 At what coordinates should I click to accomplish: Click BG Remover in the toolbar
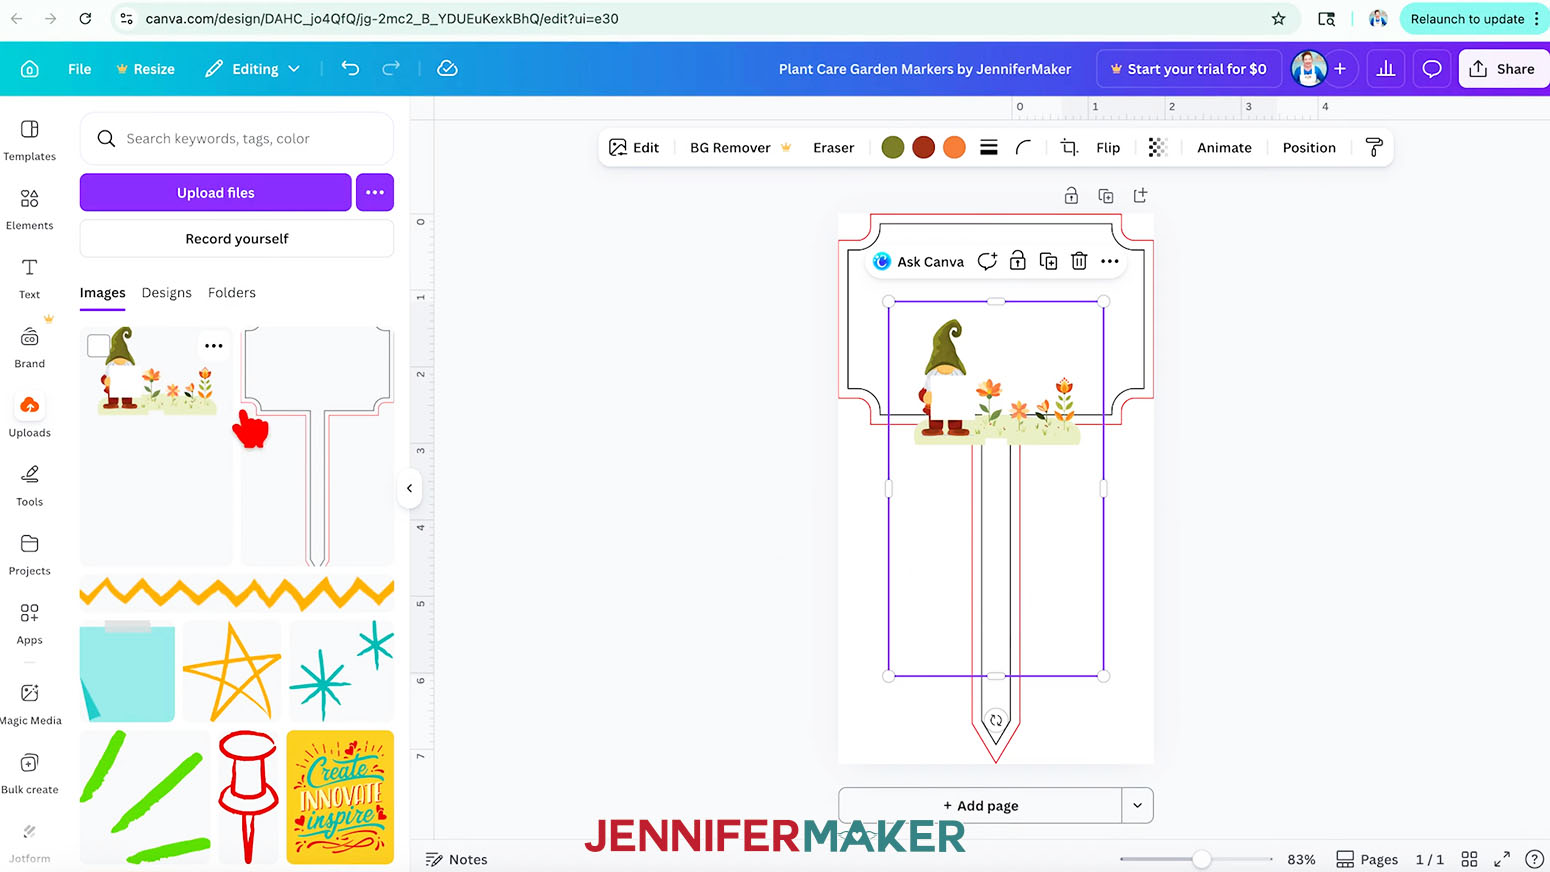point(741,147)
